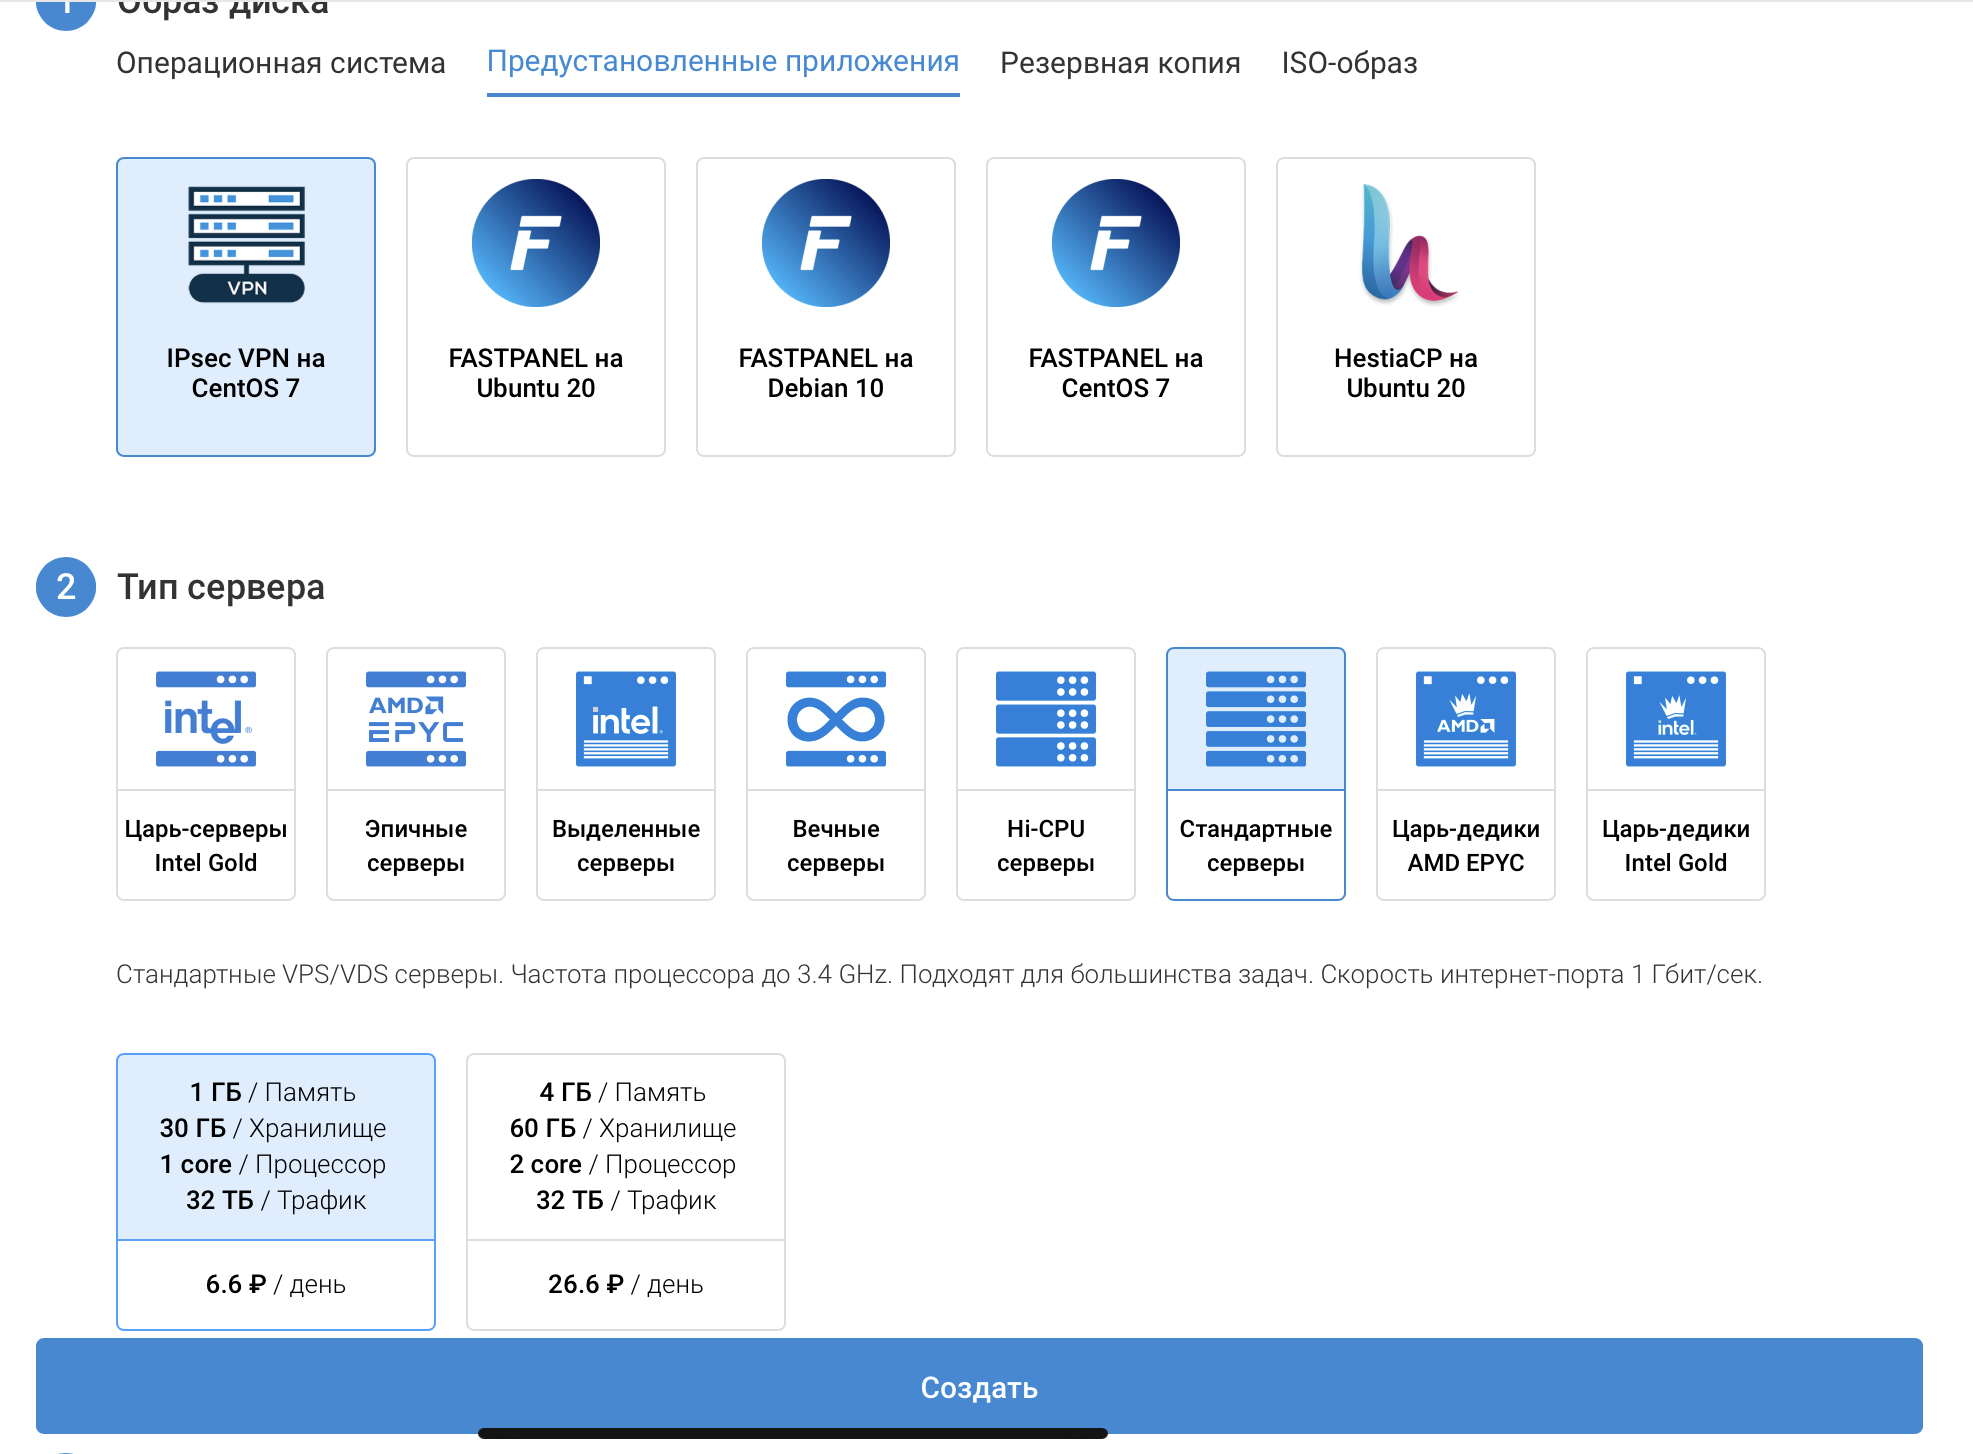Click Hi-CPU серверы caption

point(1046,846)
